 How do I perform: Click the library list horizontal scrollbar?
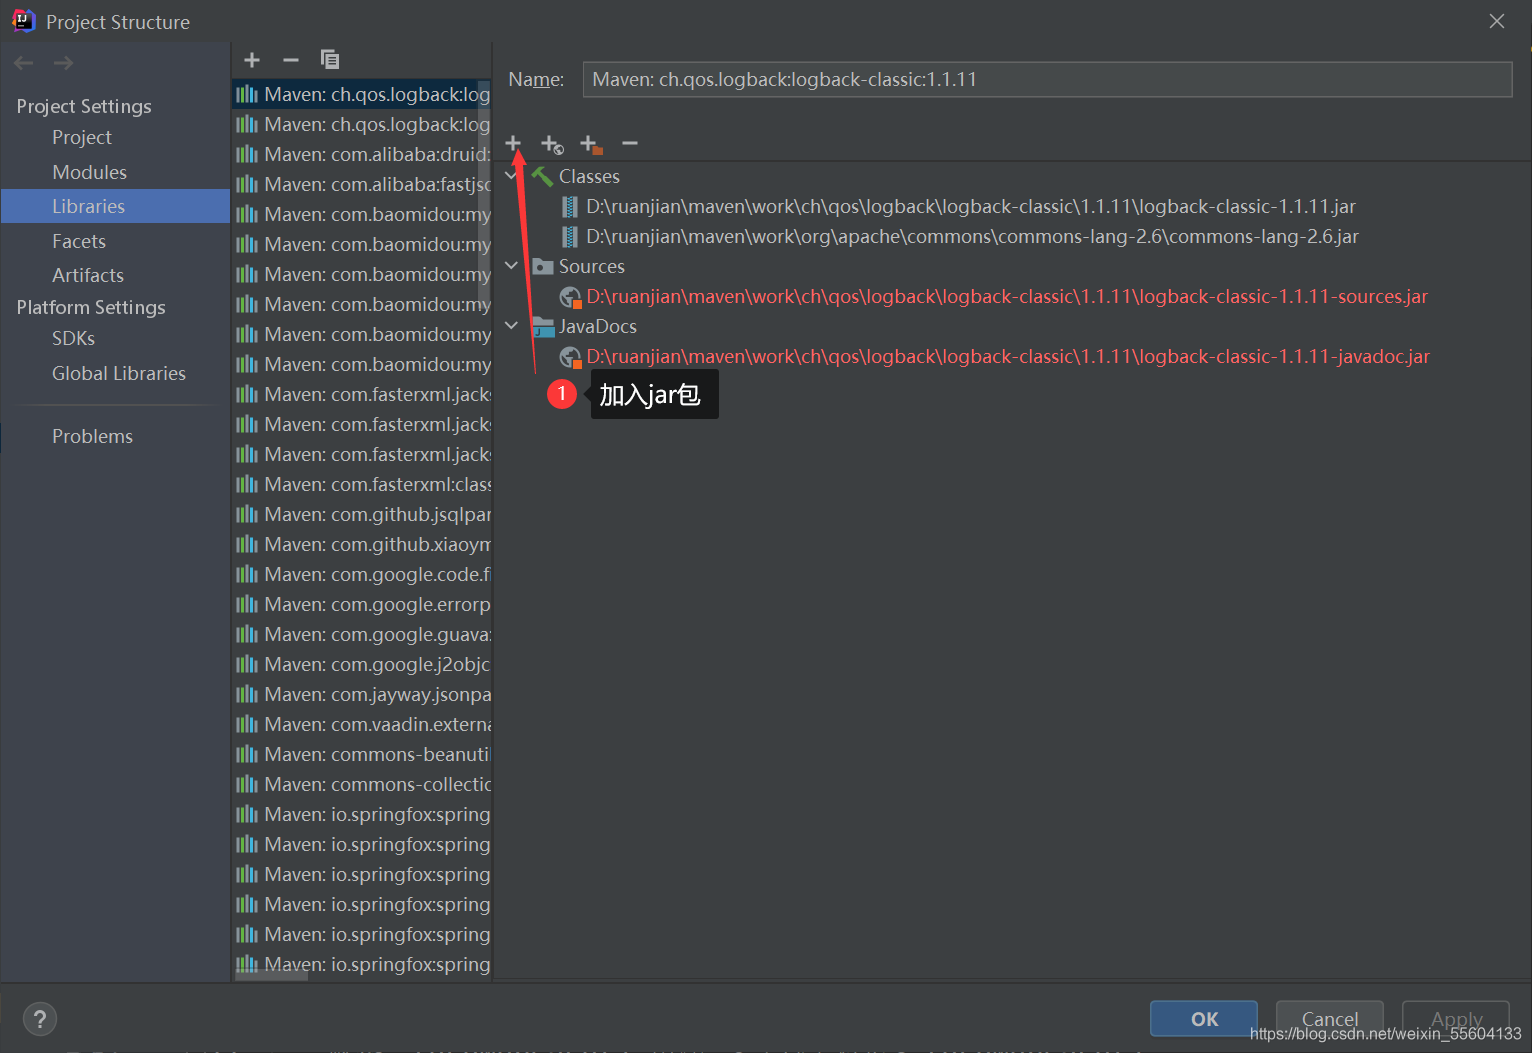click(272, 975)
